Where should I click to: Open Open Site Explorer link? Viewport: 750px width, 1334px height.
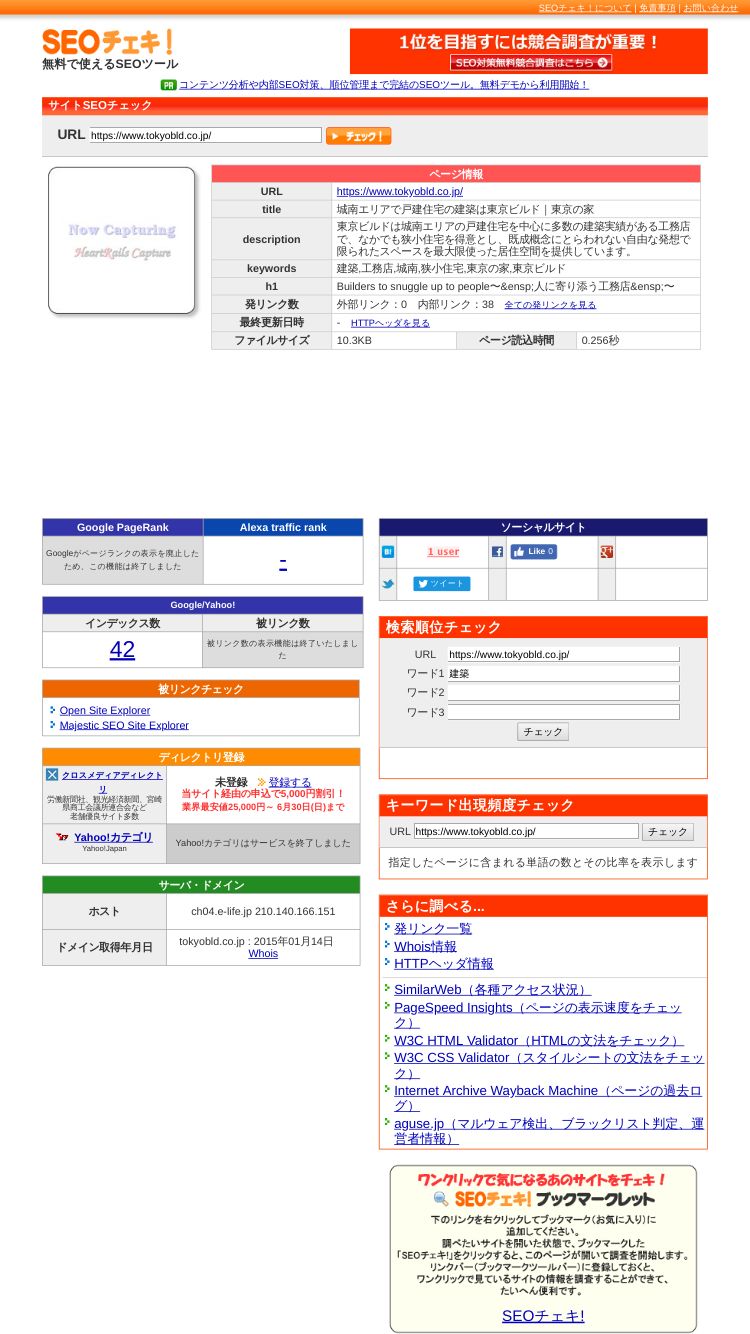[x=105, y=710]
